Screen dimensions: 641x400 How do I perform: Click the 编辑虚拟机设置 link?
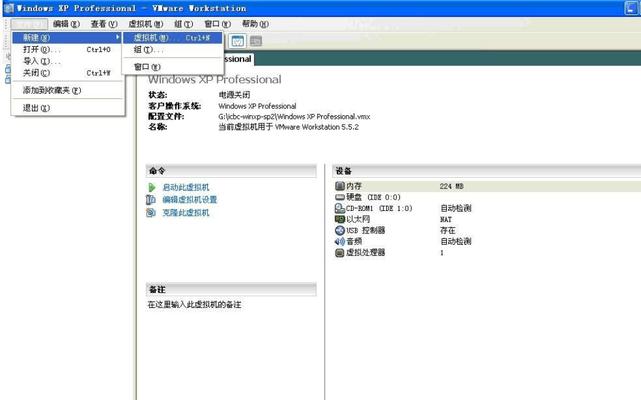point(190,200)
